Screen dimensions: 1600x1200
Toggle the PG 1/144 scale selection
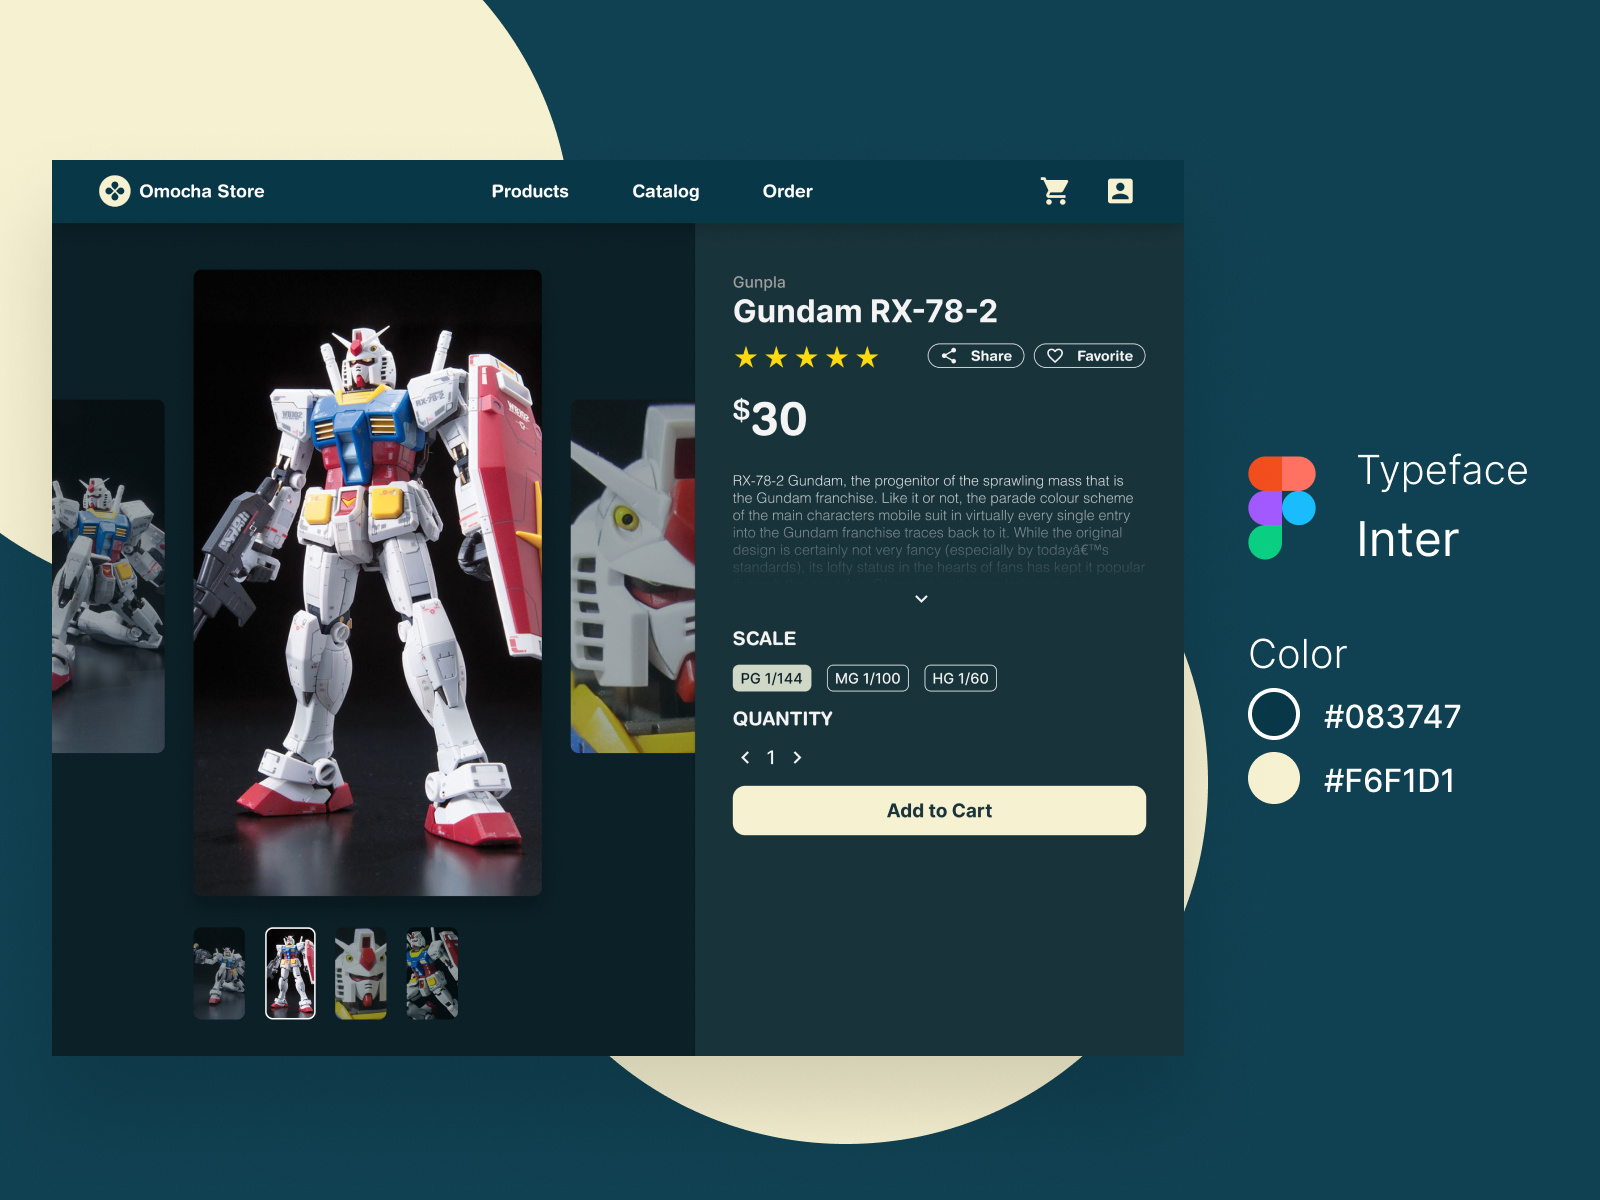point(771,678)
